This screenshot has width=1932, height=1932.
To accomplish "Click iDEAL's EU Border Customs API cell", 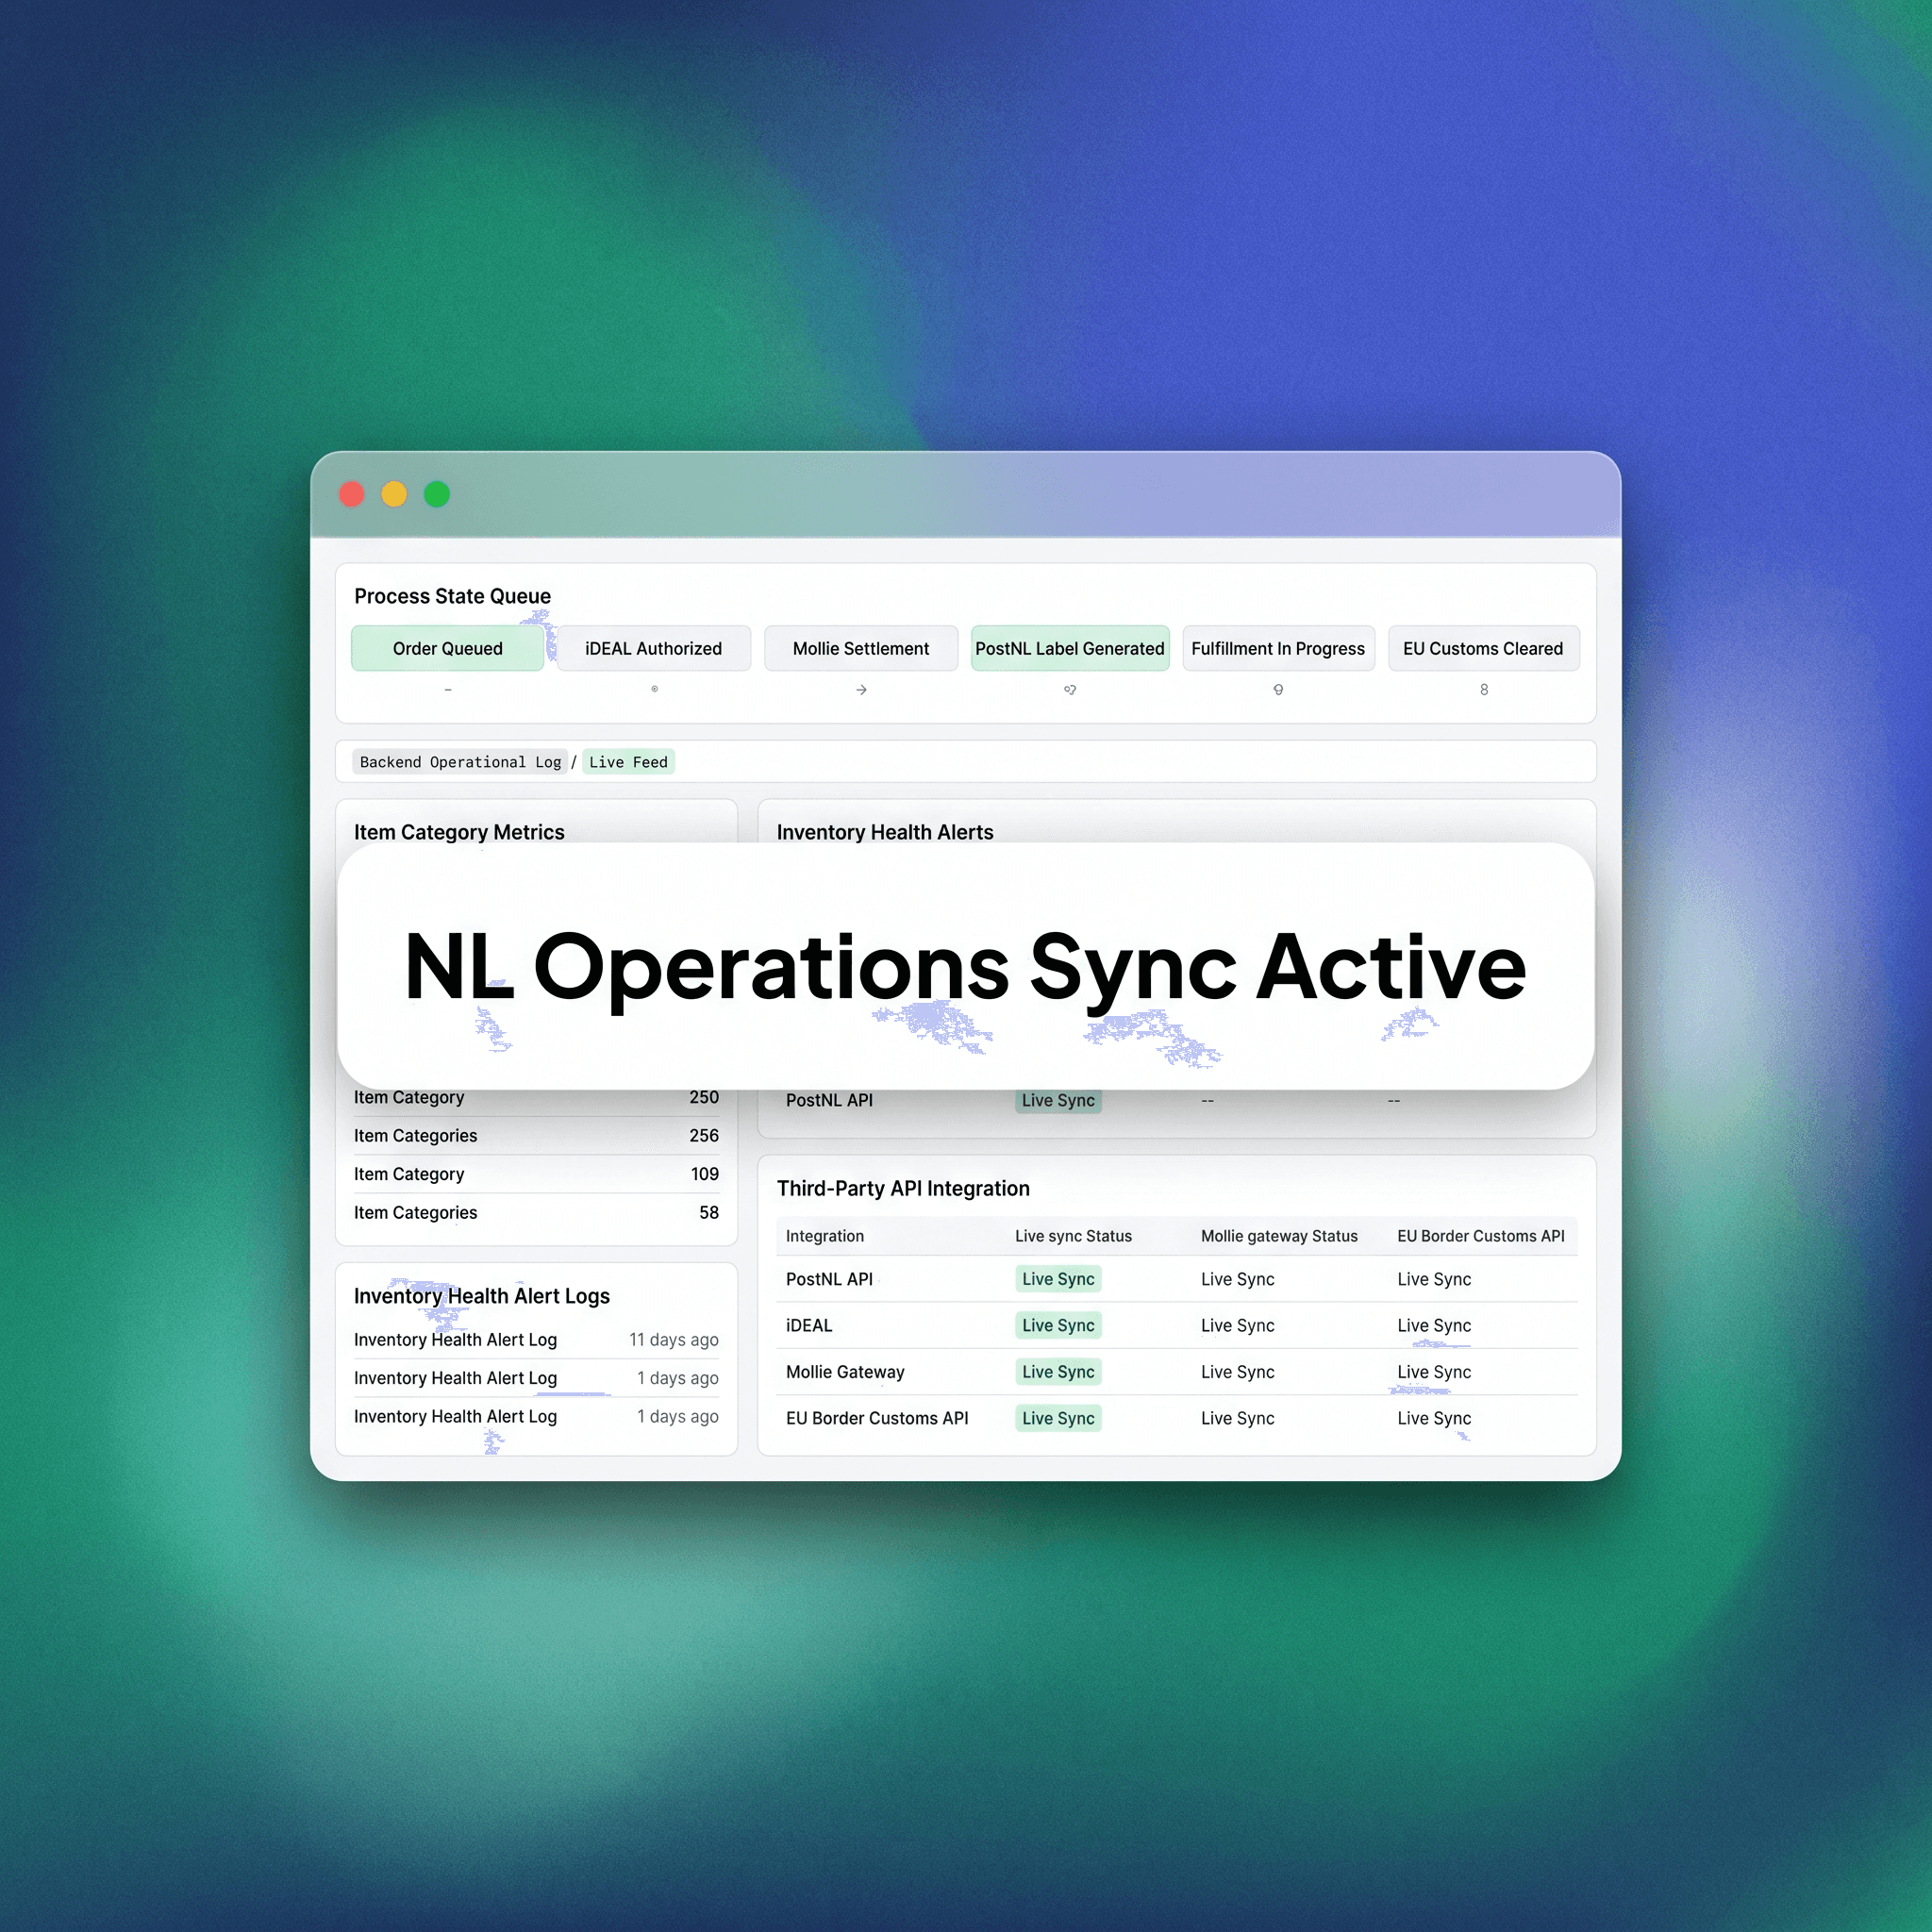I will (1434, 1325).
